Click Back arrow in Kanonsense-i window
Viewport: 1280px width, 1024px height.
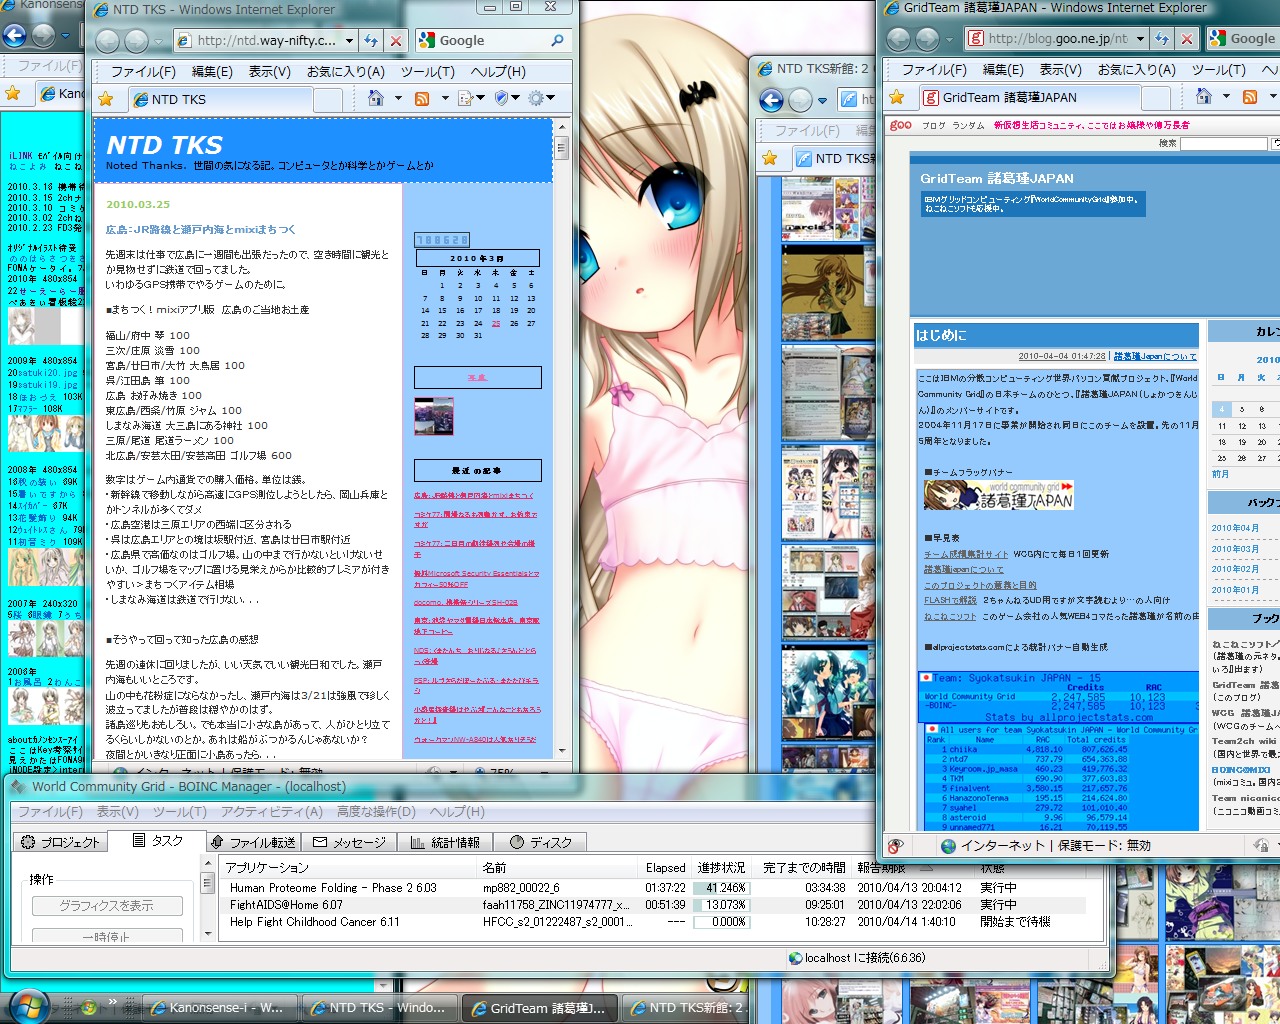coord(14,37)
